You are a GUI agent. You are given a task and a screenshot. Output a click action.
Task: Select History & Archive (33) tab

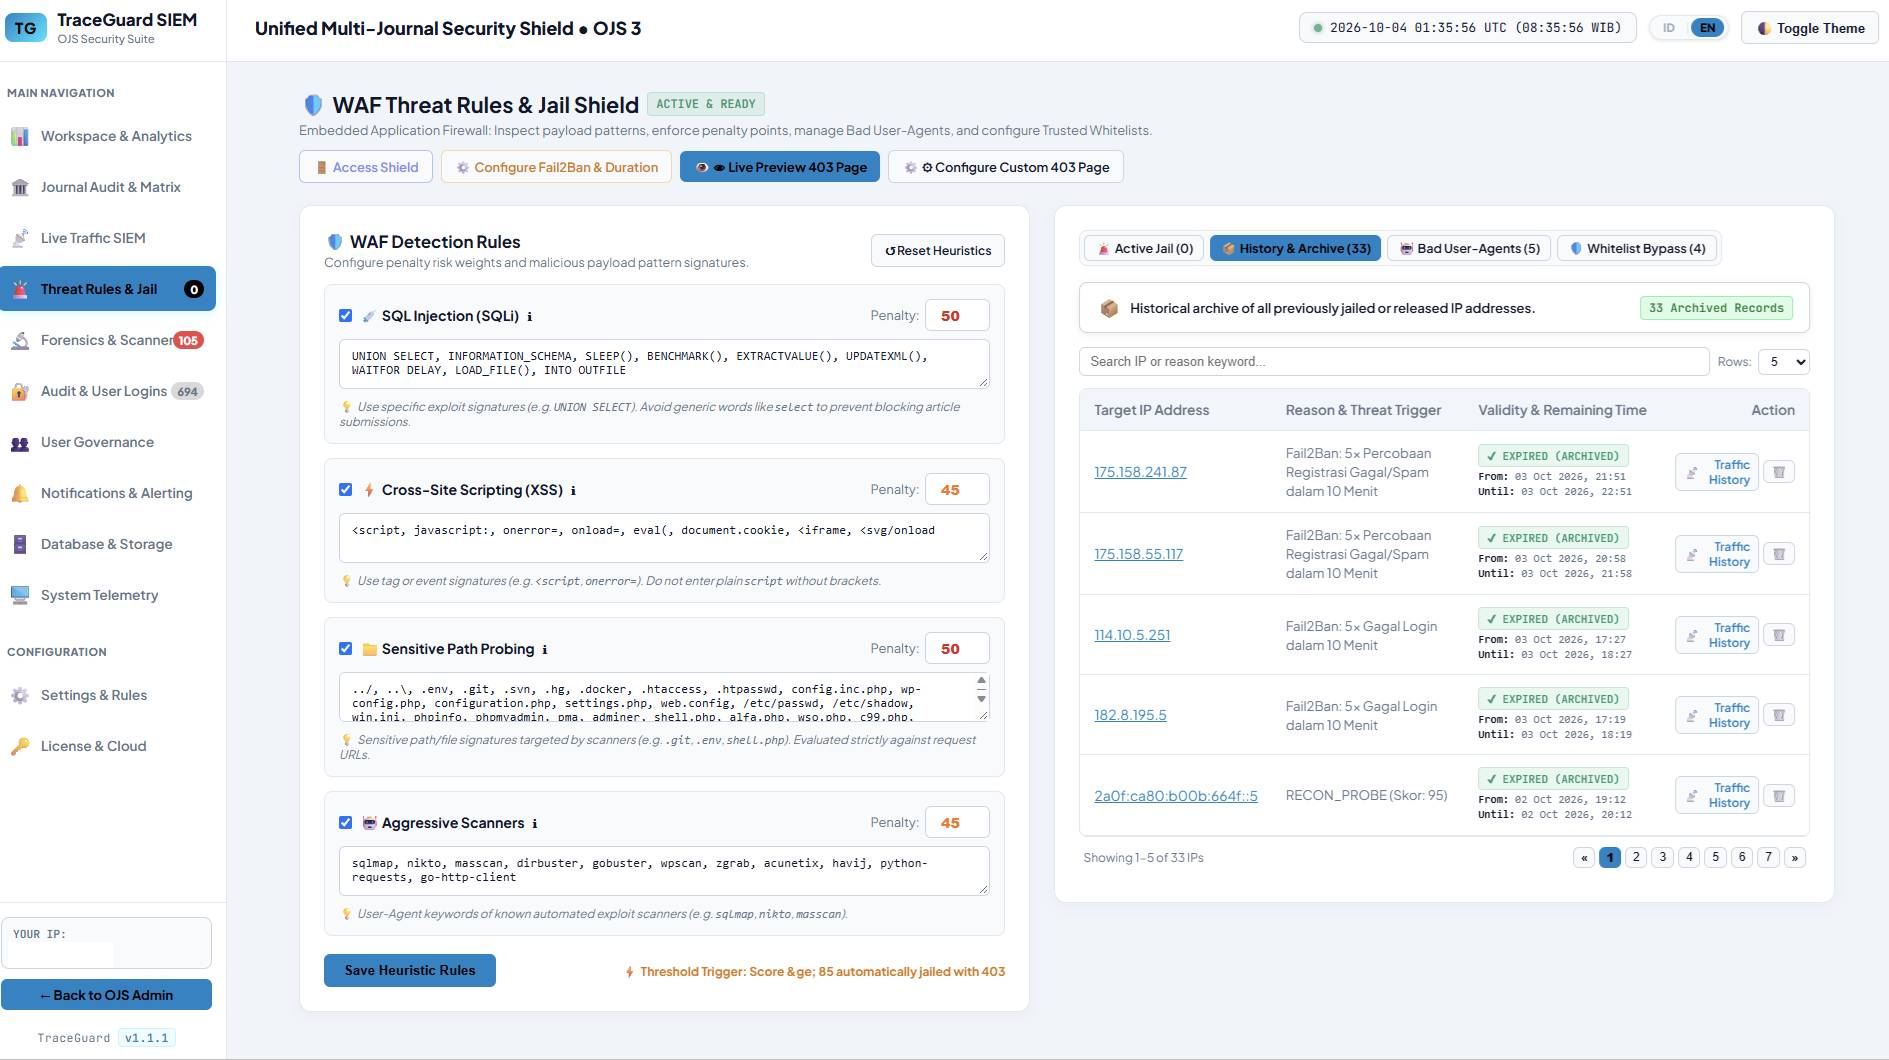point(1296,248)
